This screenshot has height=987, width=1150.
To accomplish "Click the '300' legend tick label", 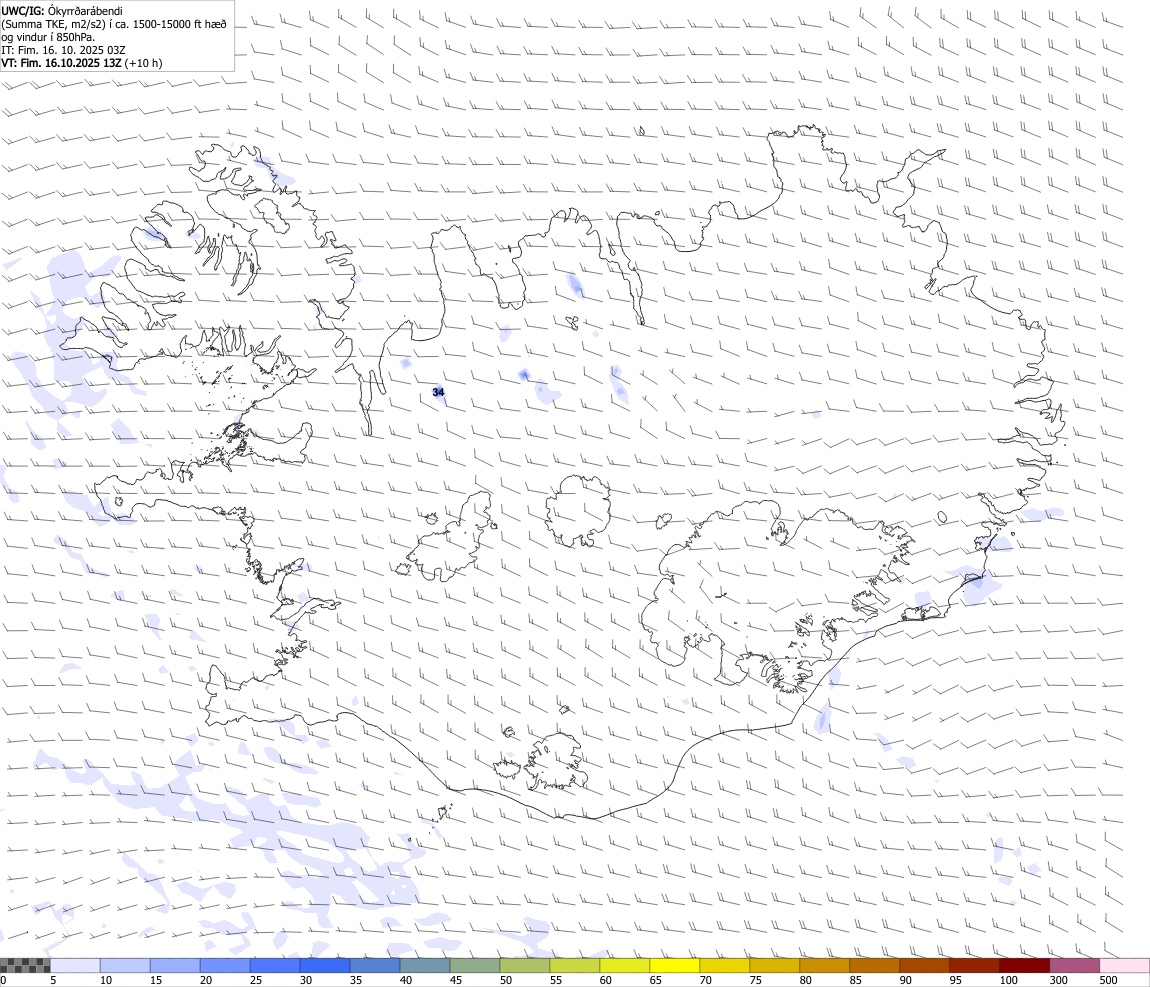I will (x=1058, y=980).
